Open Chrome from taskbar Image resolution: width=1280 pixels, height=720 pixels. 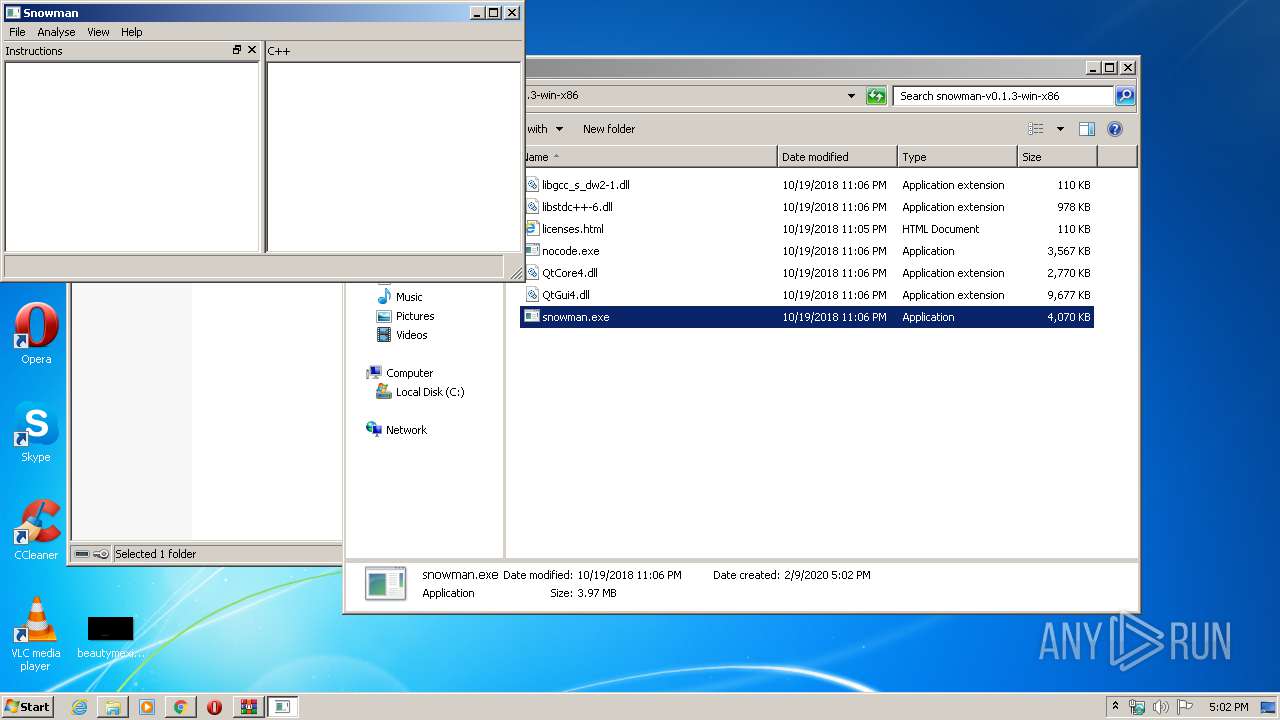180,707
